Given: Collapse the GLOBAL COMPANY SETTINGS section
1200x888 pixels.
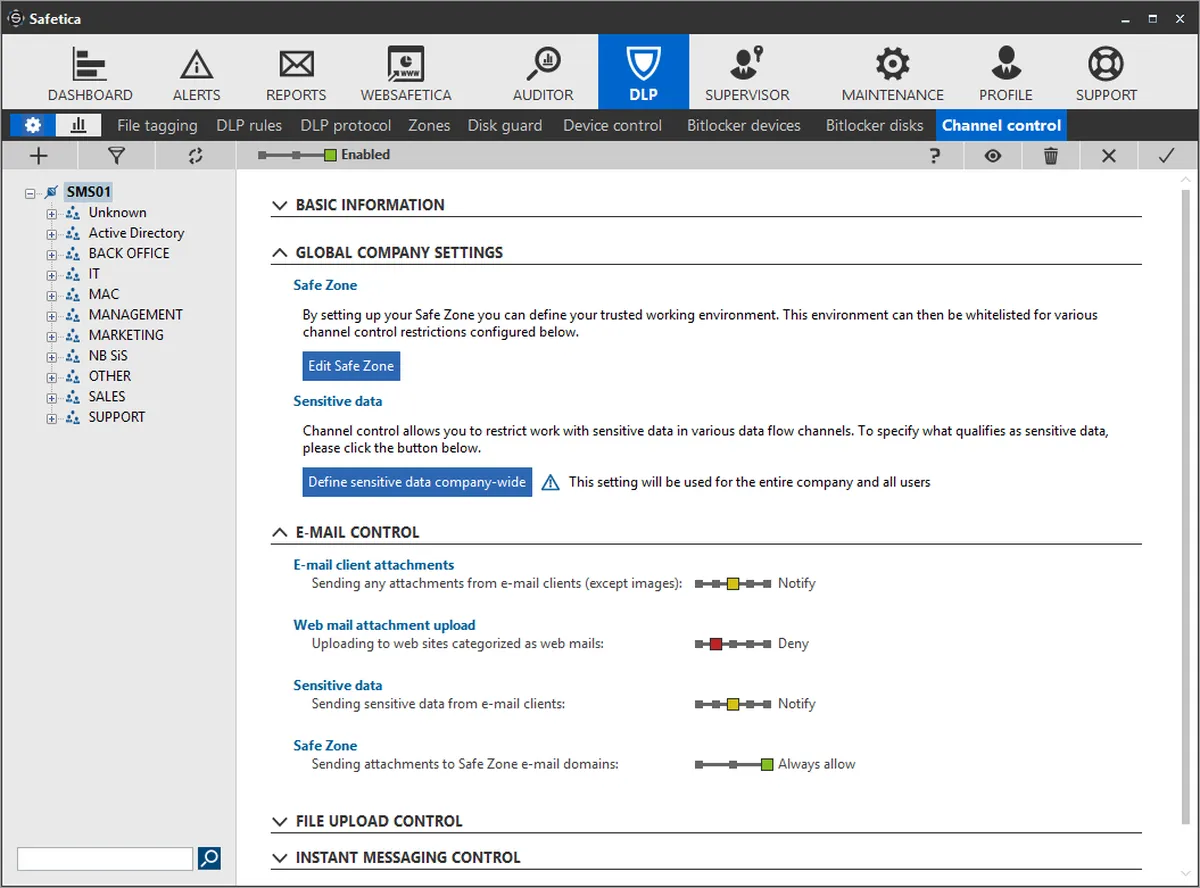Looking at the screenshot, I should tap(279, 253).
